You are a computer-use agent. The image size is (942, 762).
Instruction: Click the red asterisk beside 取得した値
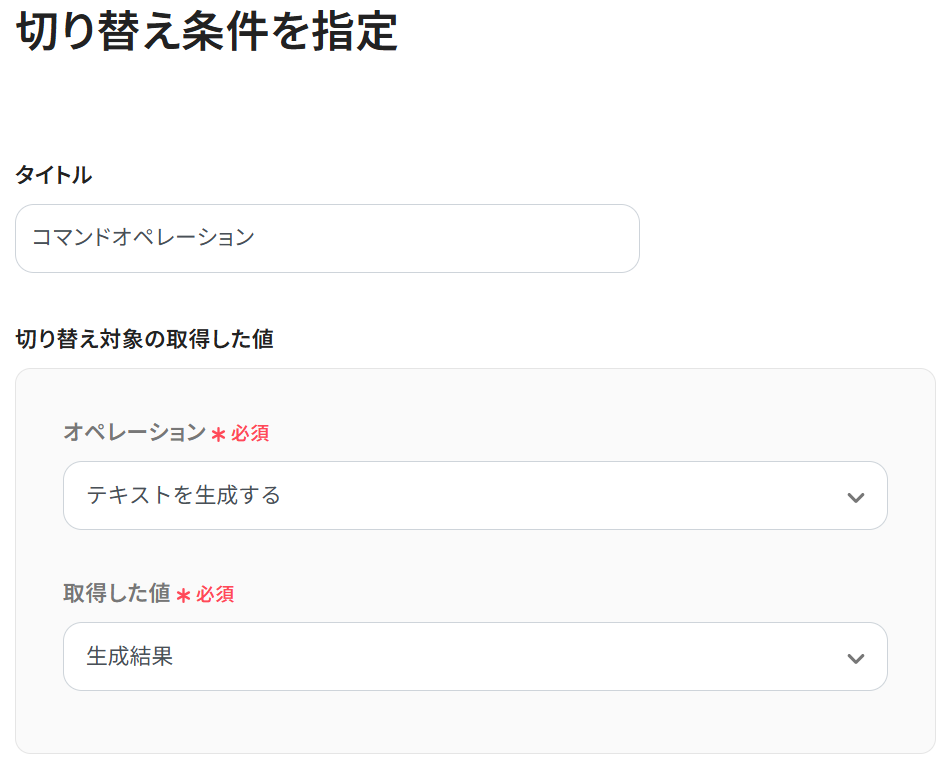tap(183, 595)
